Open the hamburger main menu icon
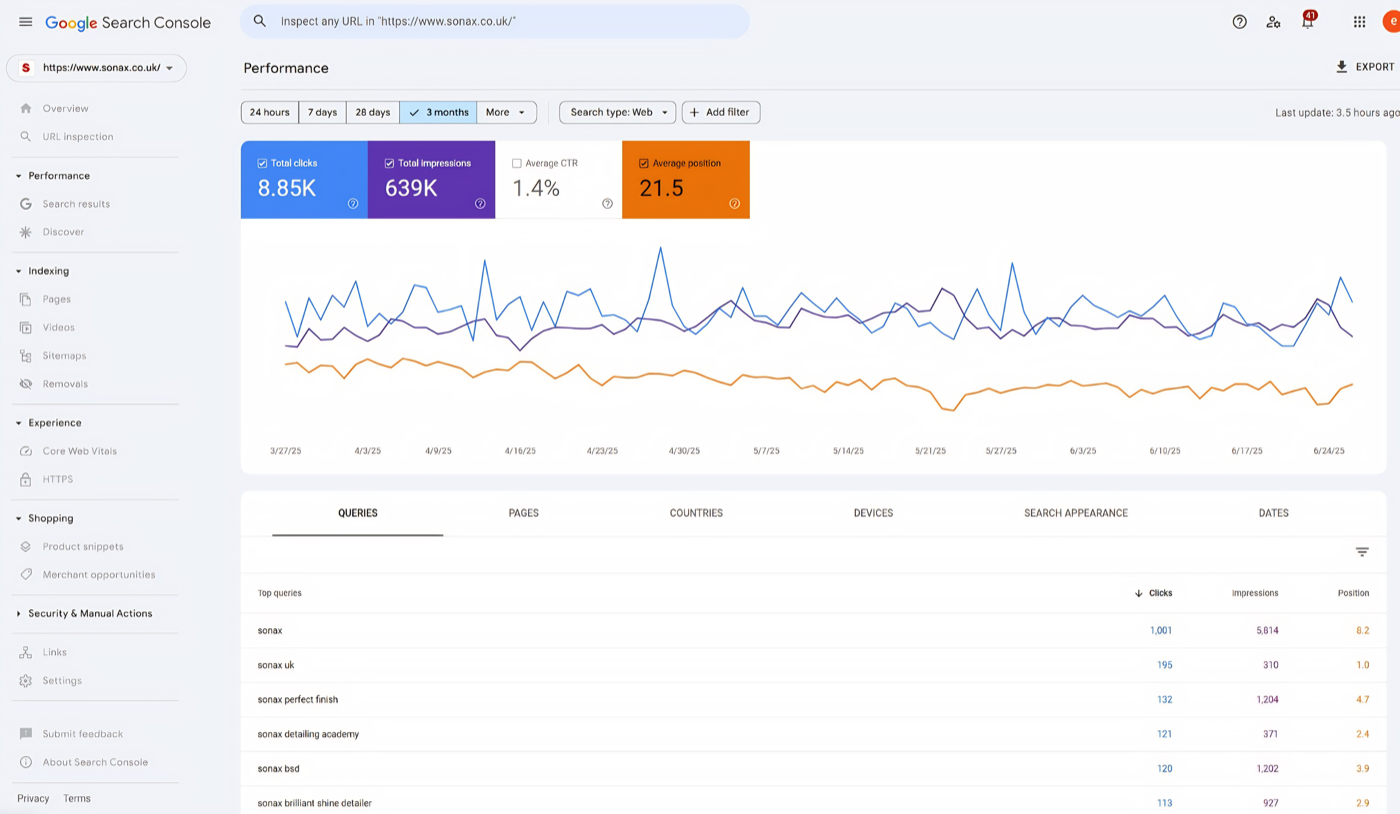1400x814 pixels. [x=25, y=22]
